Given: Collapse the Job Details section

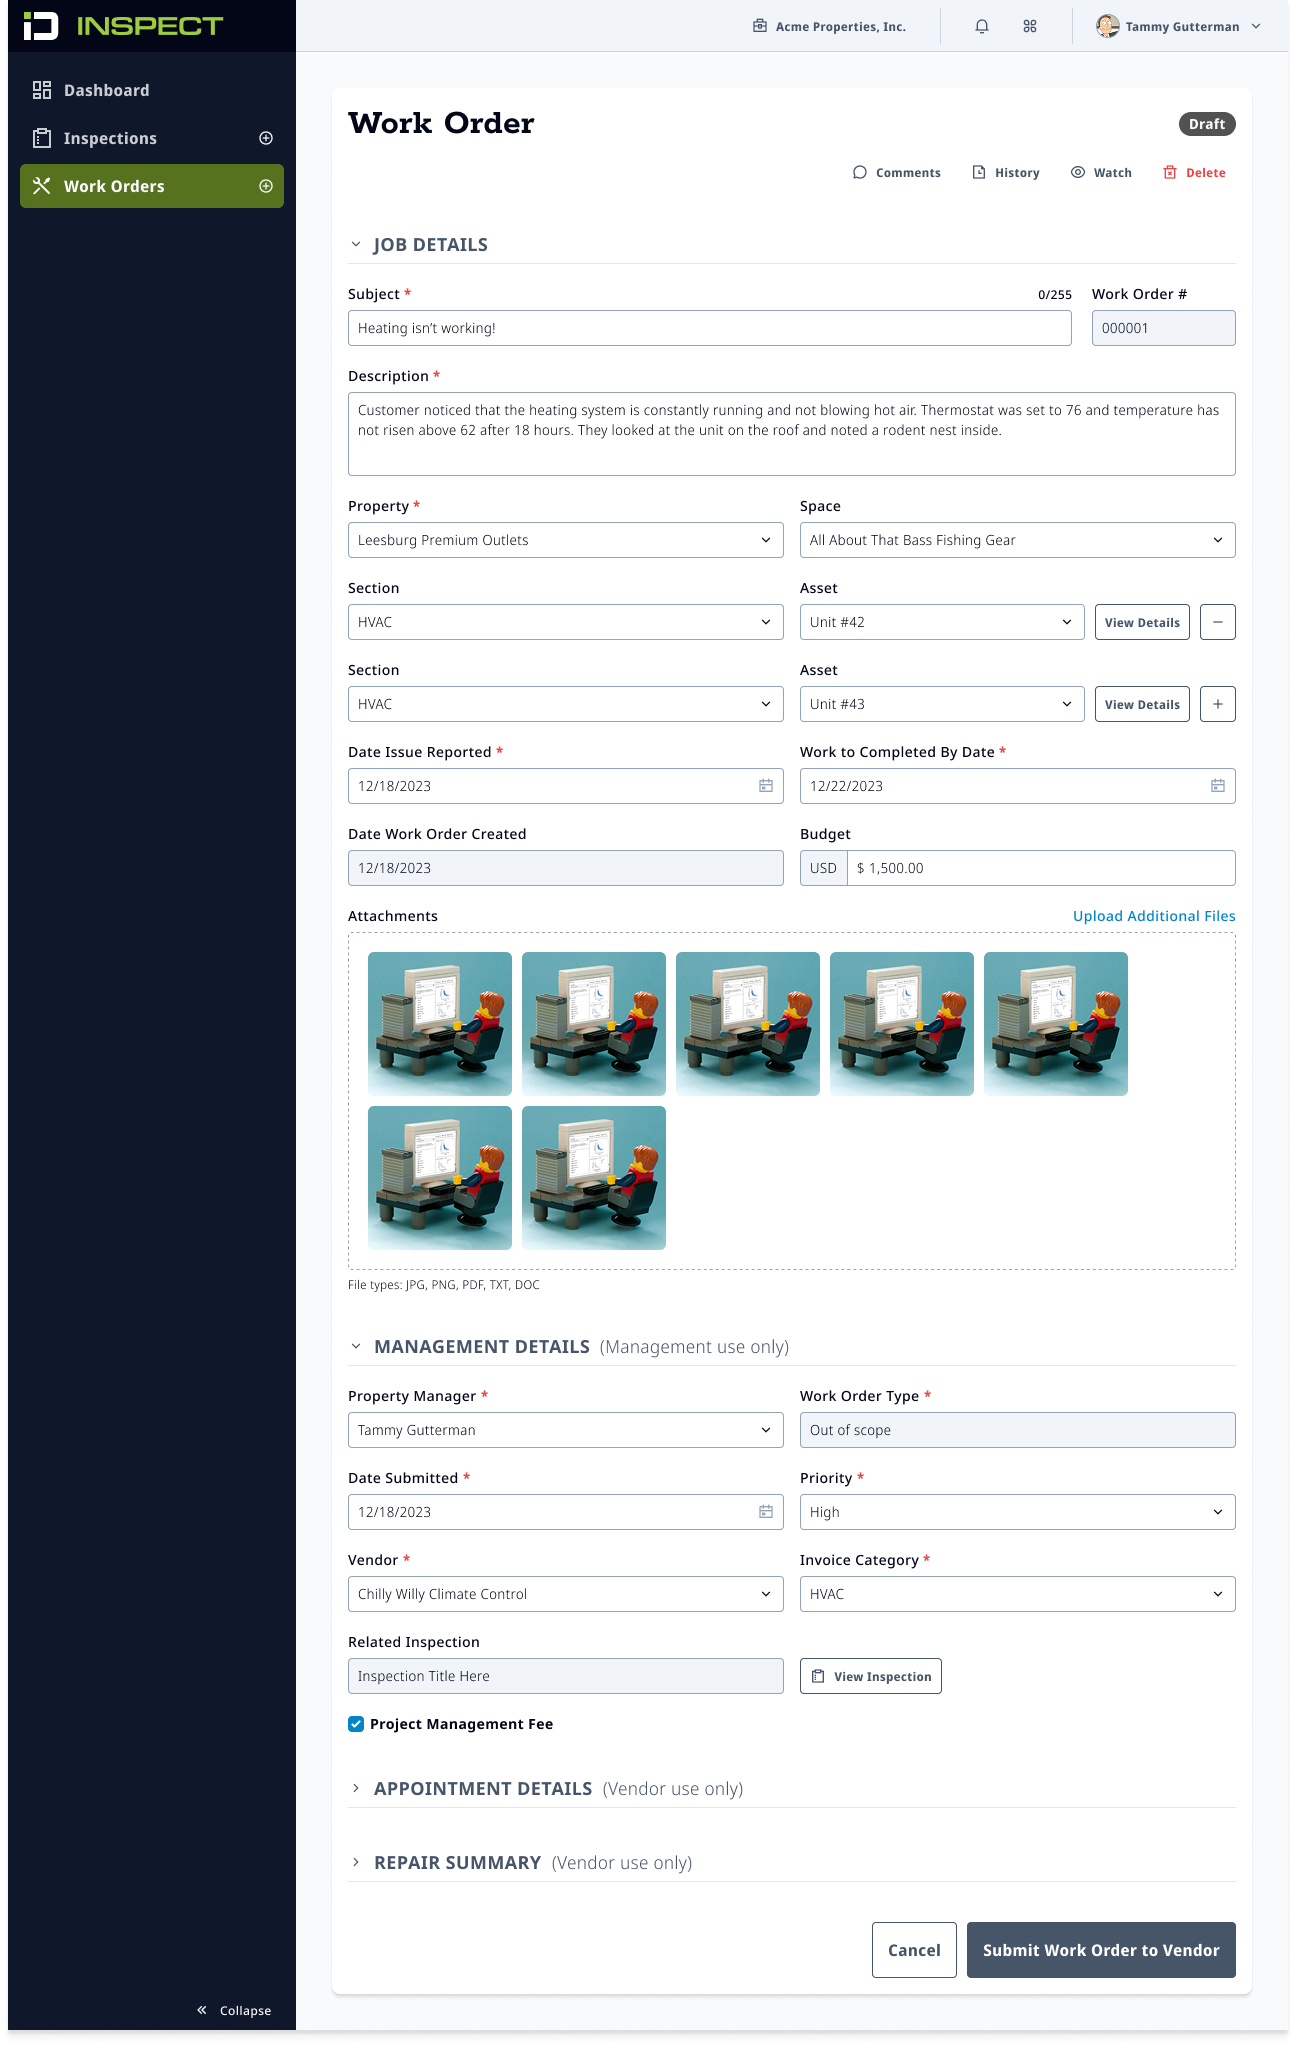Looking at the screenshot, I should [356, 244].
